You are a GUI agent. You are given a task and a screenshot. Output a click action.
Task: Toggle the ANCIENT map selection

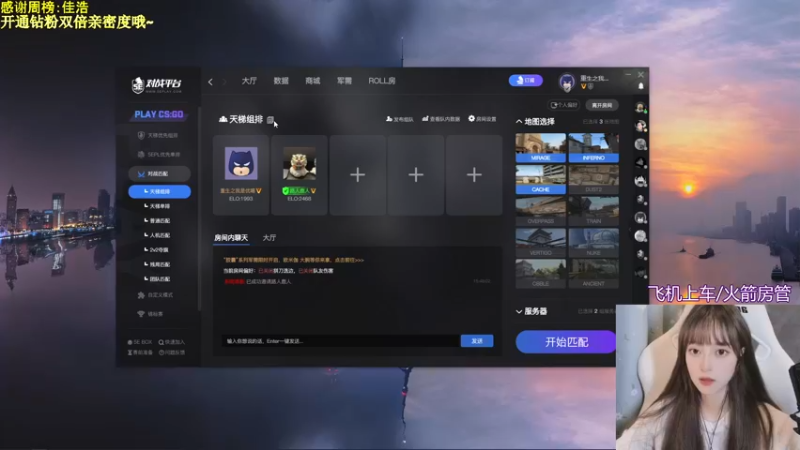pyautogui.click(x=593, y=274)
